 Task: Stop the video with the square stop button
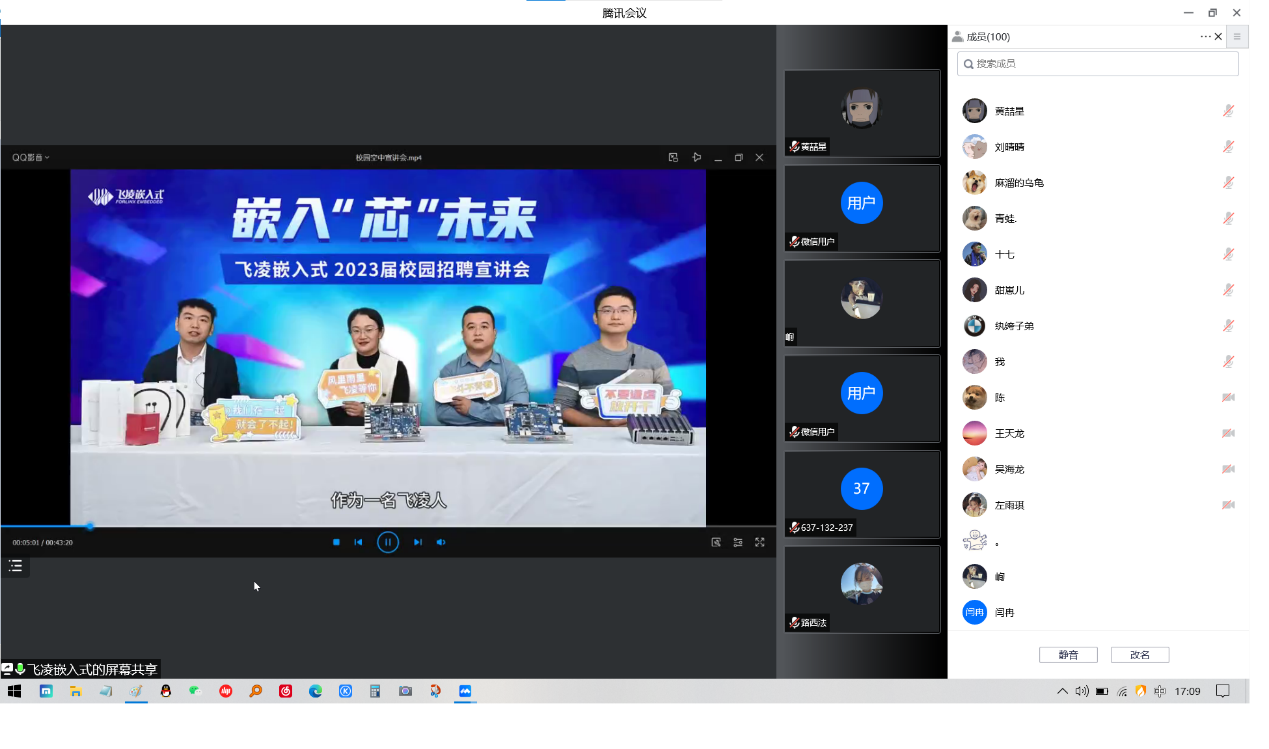[336, 542]
